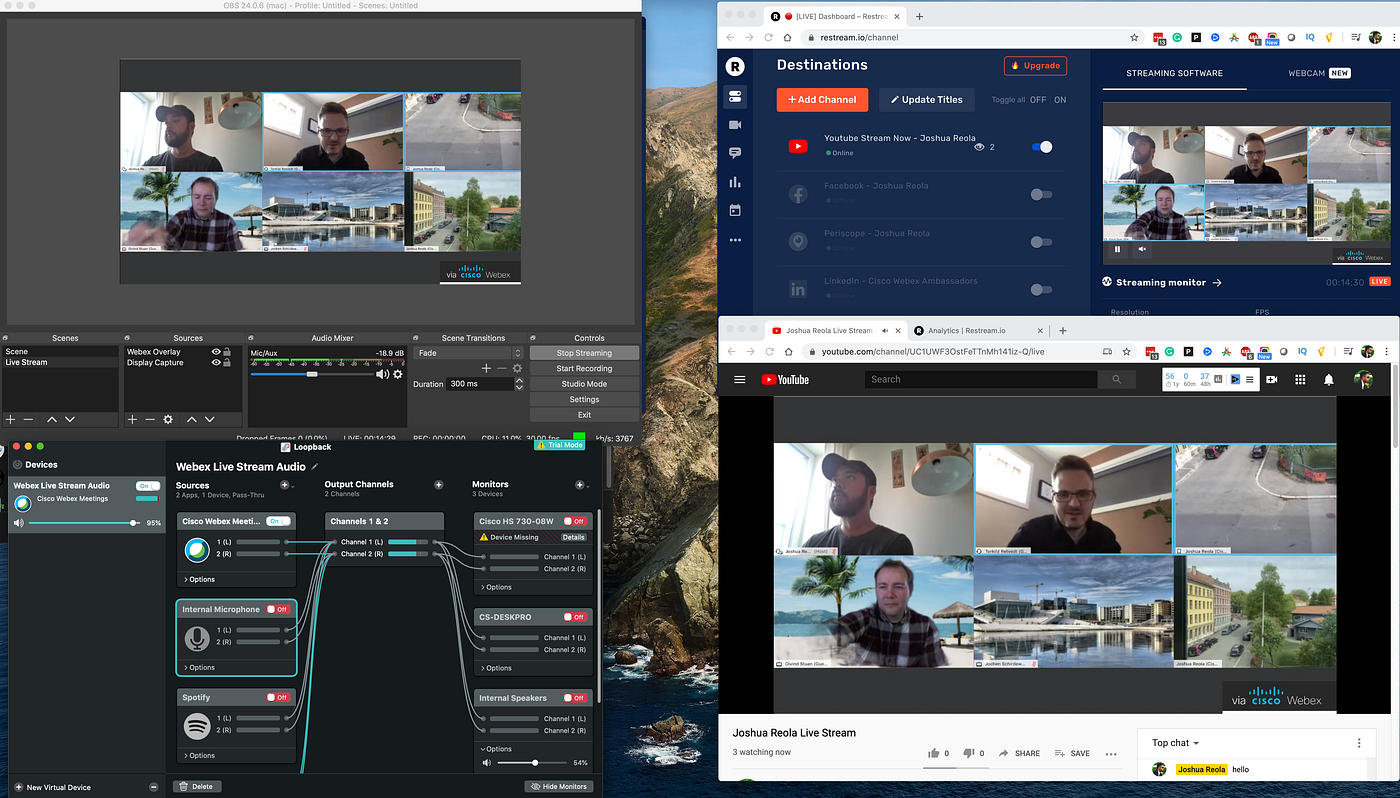Image resolution: width=1400 pixels, height=798 pixels.
Task: Switch to the Analytics | Restream.io browser tab
Action: pyautogui.click(x=978, y=331)
